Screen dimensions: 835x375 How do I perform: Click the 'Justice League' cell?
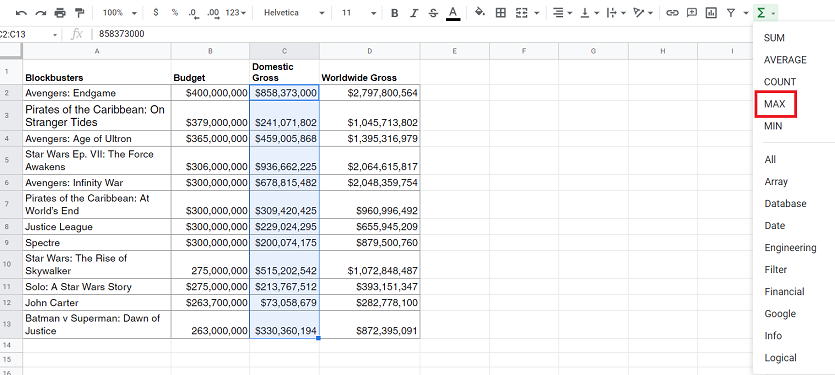tap(97, 227)
